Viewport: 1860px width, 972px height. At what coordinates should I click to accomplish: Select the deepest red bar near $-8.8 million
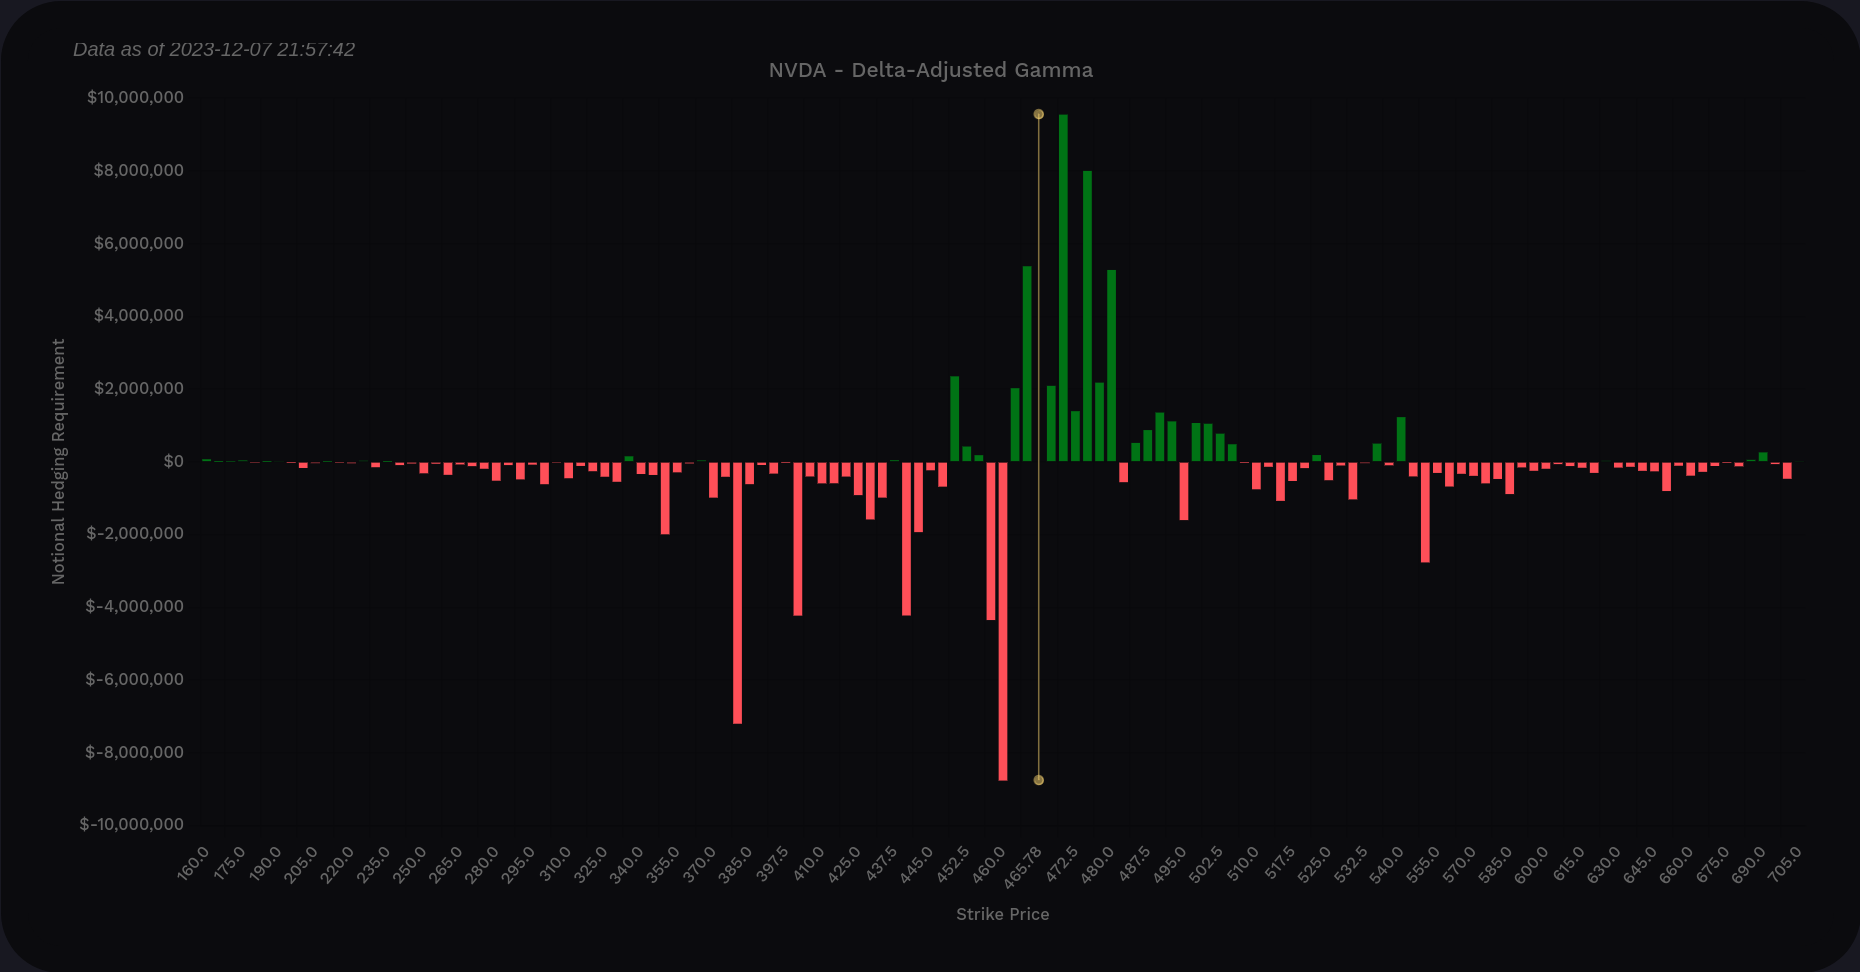[x=1003, y=620]
